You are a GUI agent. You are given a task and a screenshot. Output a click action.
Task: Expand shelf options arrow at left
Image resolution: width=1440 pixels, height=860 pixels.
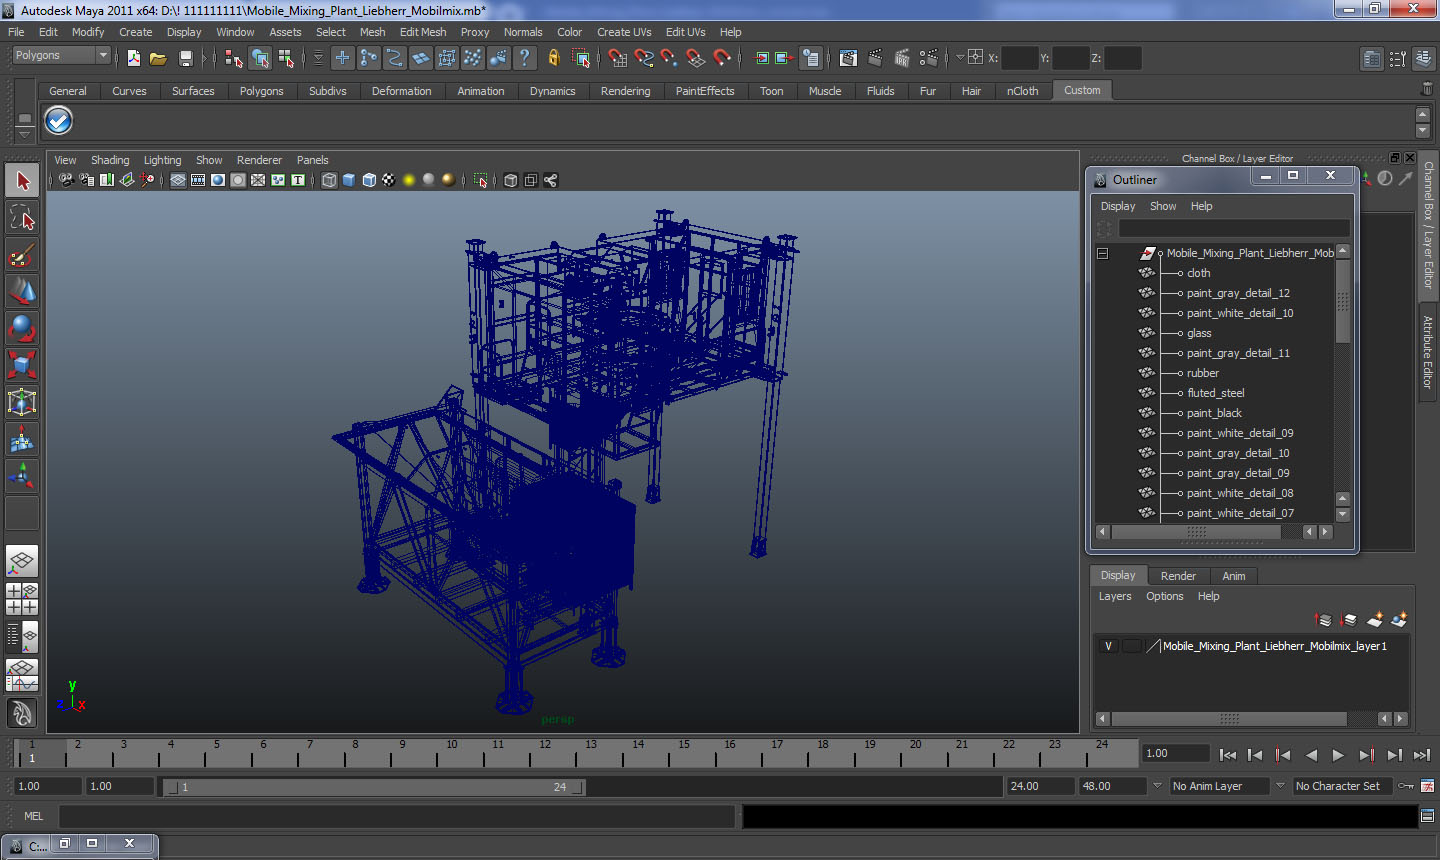pyautogui.click(x=24, y=133)
